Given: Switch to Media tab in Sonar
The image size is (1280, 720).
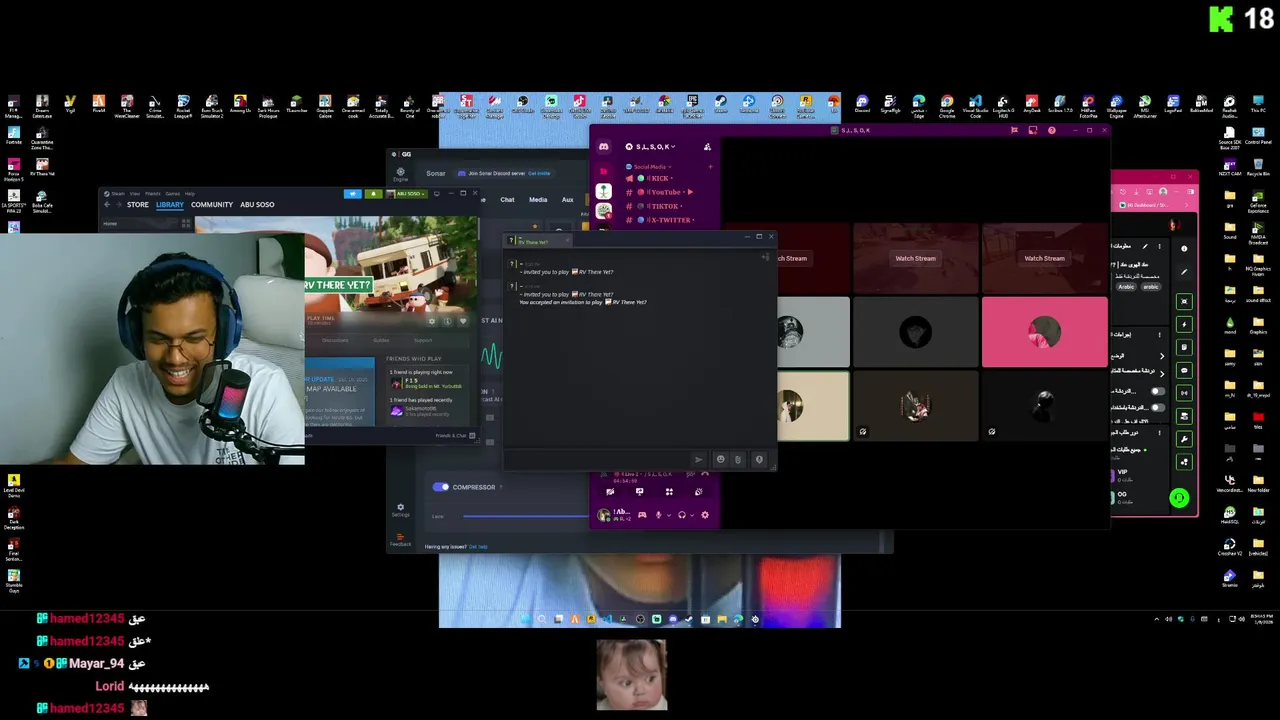Looking at the screenshot, I should point(538,199).
